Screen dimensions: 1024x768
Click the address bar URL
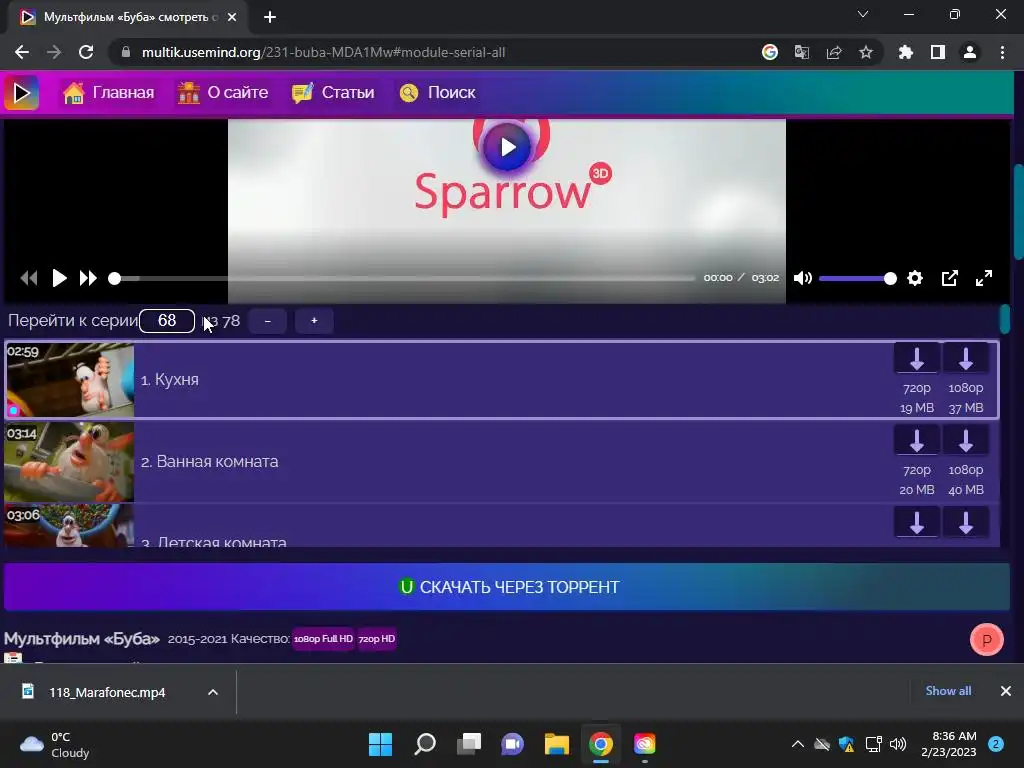point(323,52)
